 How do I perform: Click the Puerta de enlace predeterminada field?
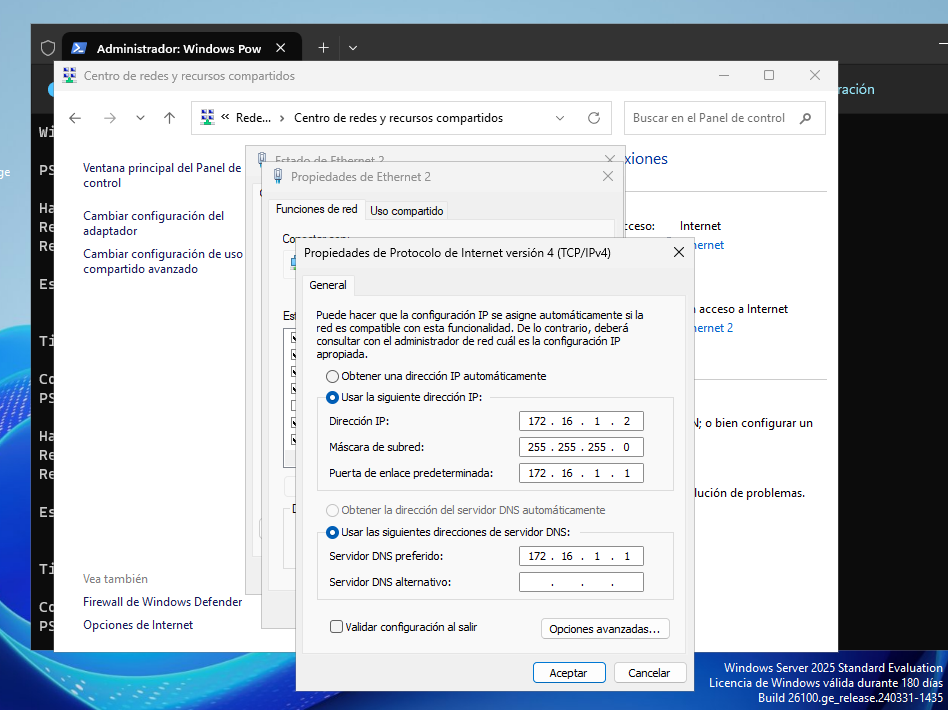581,473
